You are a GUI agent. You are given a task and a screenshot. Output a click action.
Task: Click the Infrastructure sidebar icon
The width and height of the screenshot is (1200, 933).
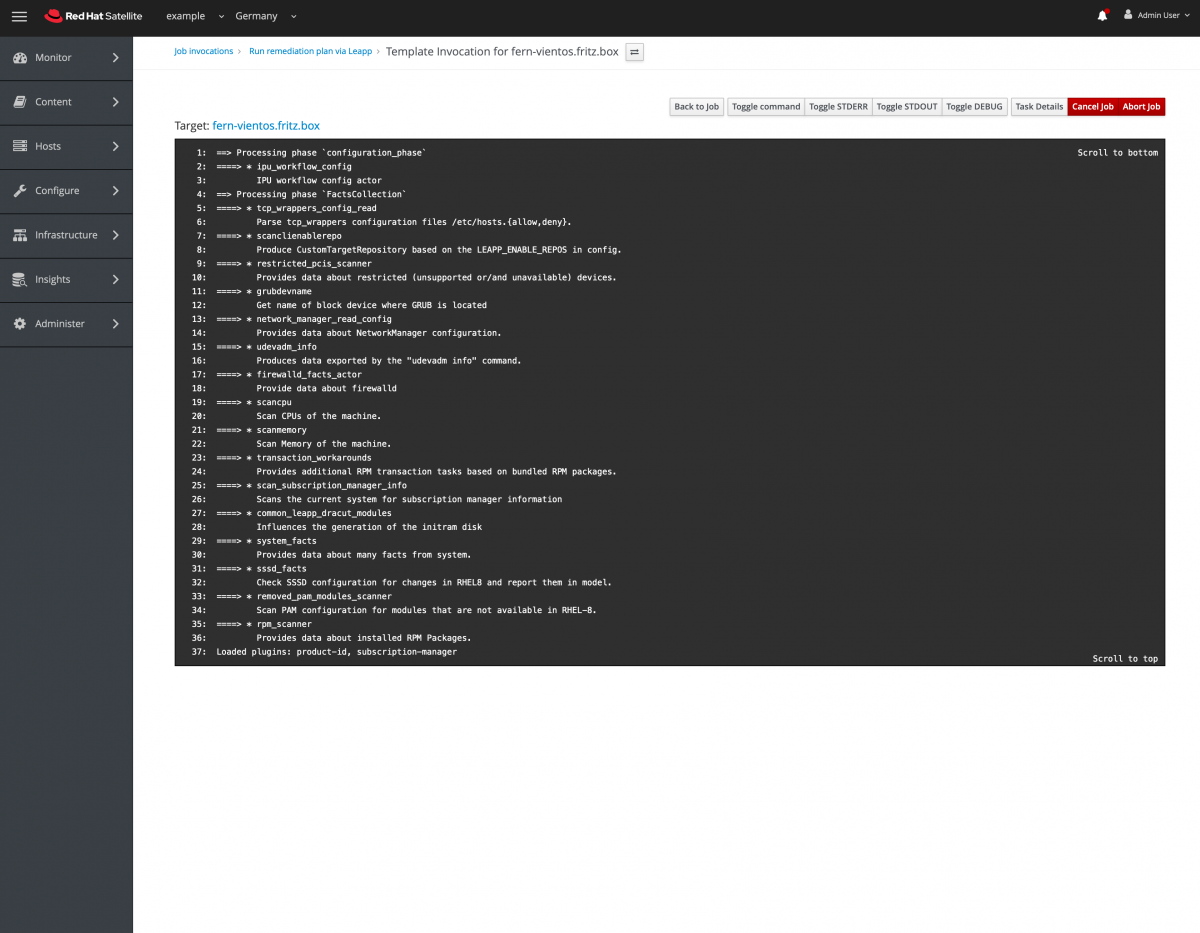point(22,235)
